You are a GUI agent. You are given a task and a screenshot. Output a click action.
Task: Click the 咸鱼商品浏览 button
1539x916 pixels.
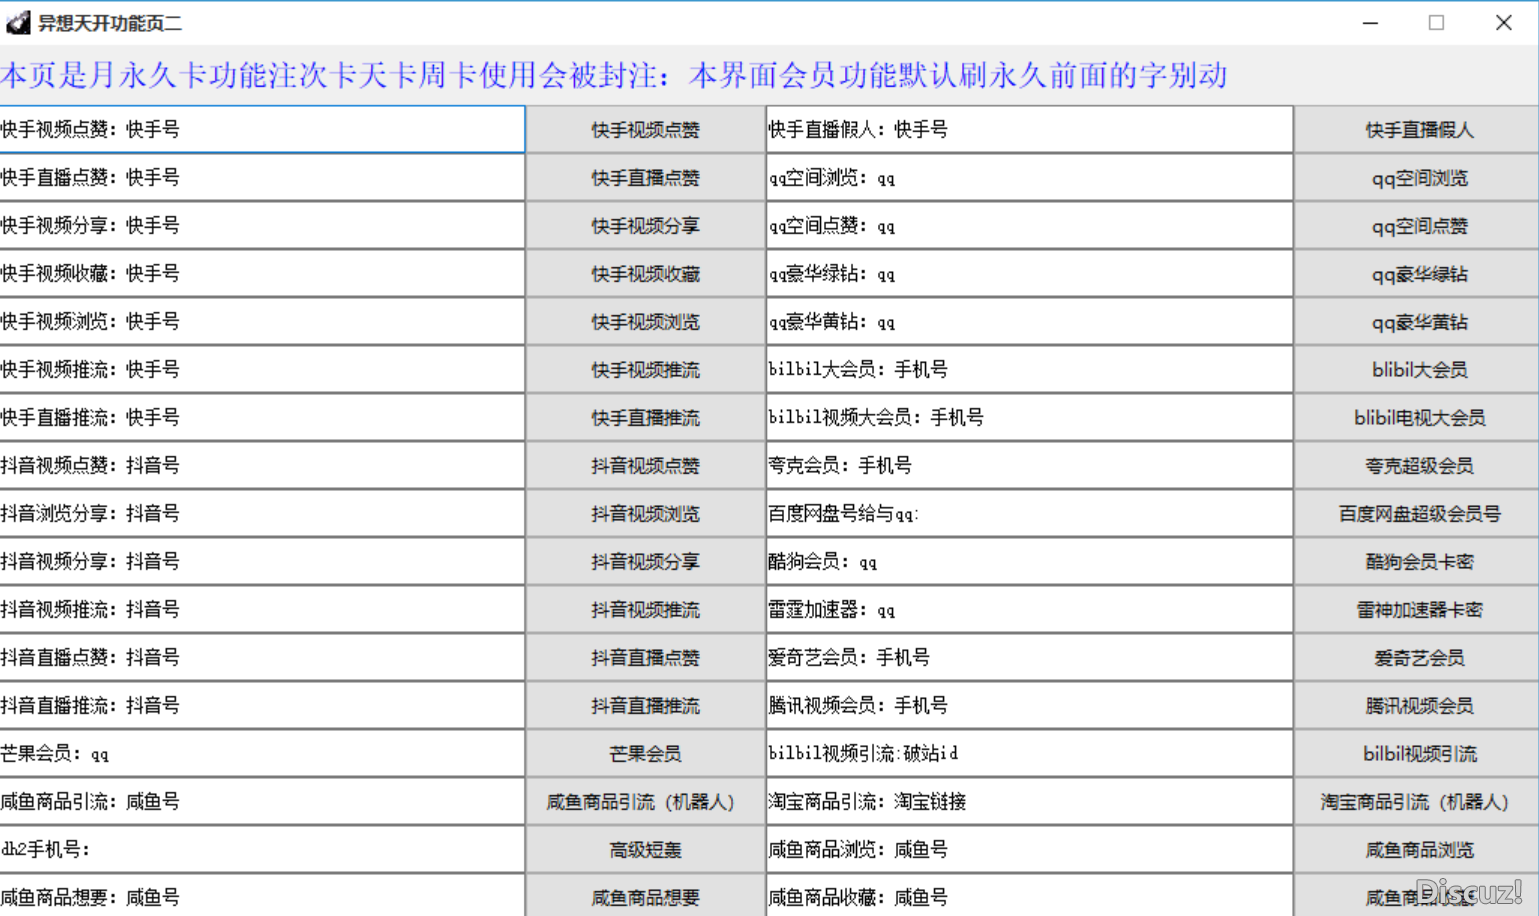coord(1417,850)
